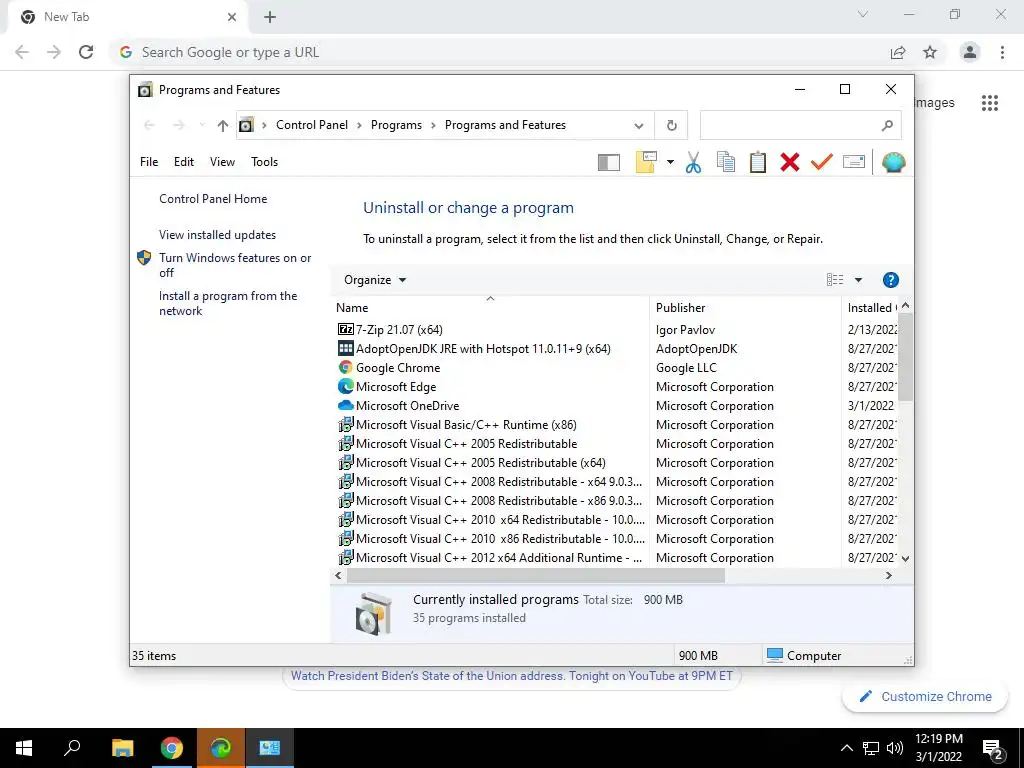1024x768 pixels.
Task: Select Visual C++ 2008 Redistributable x64 row
Action: (490, 481)
